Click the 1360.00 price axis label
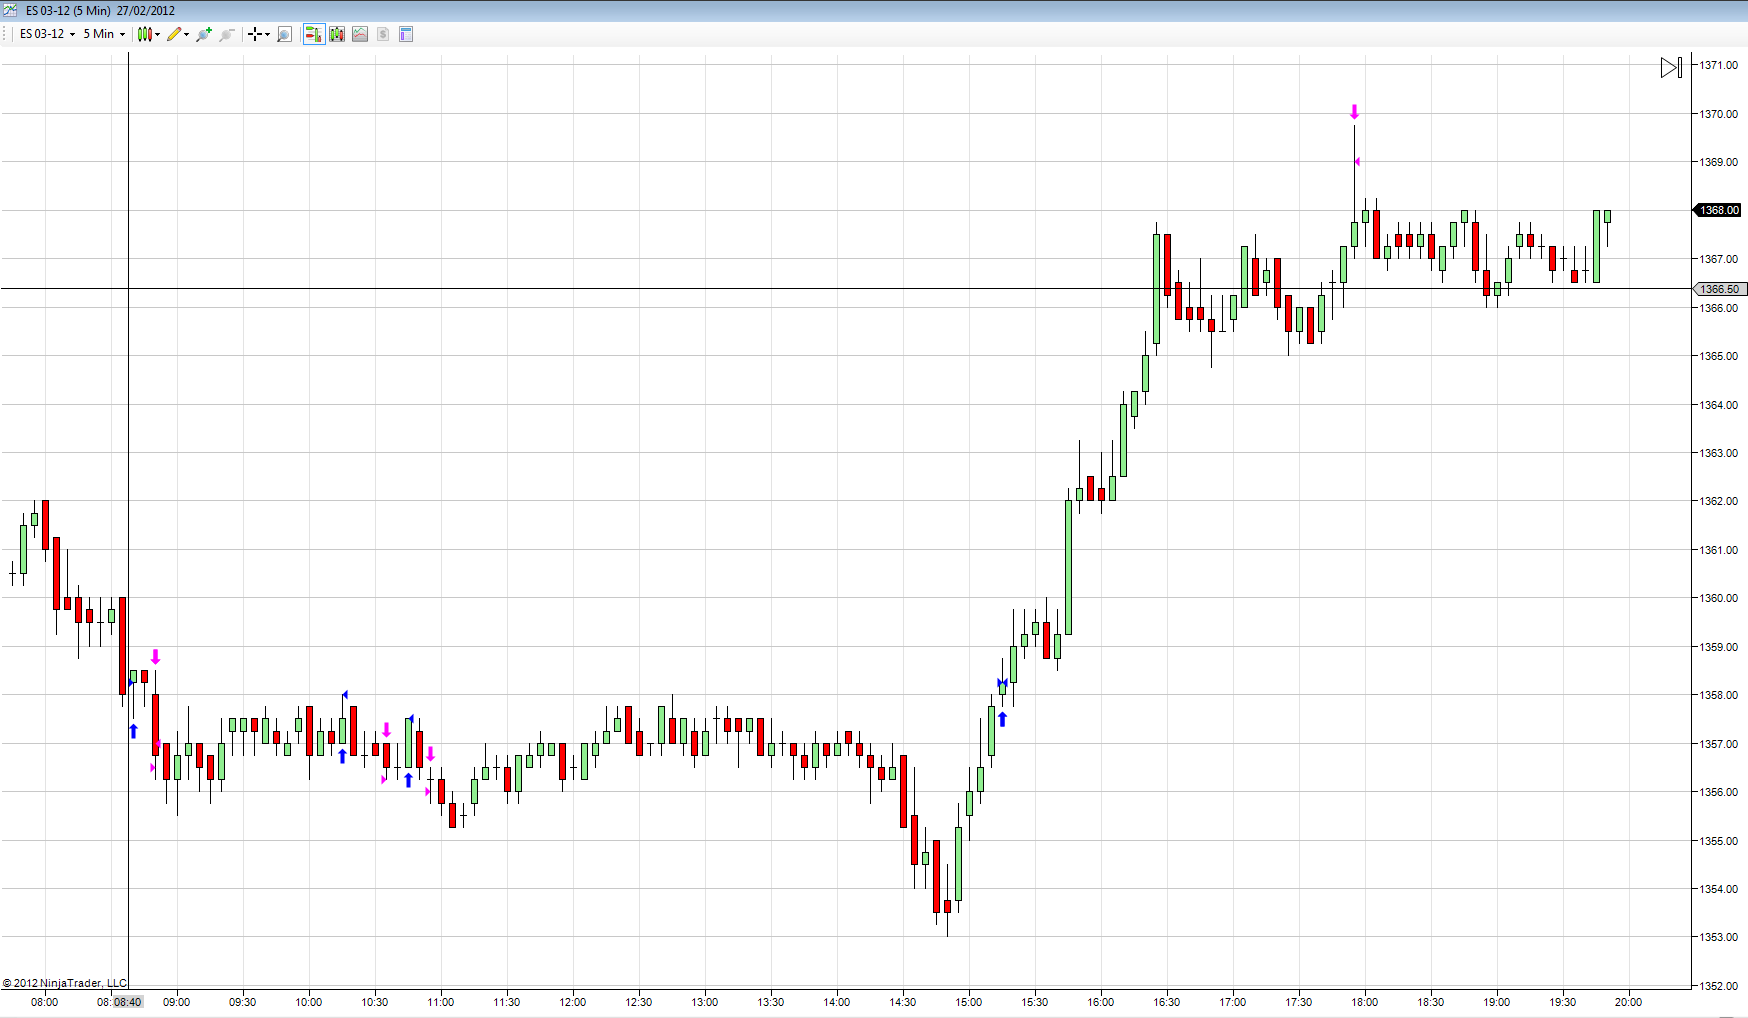Viewport: 1748px width, 1018px height. point(1719,598)
